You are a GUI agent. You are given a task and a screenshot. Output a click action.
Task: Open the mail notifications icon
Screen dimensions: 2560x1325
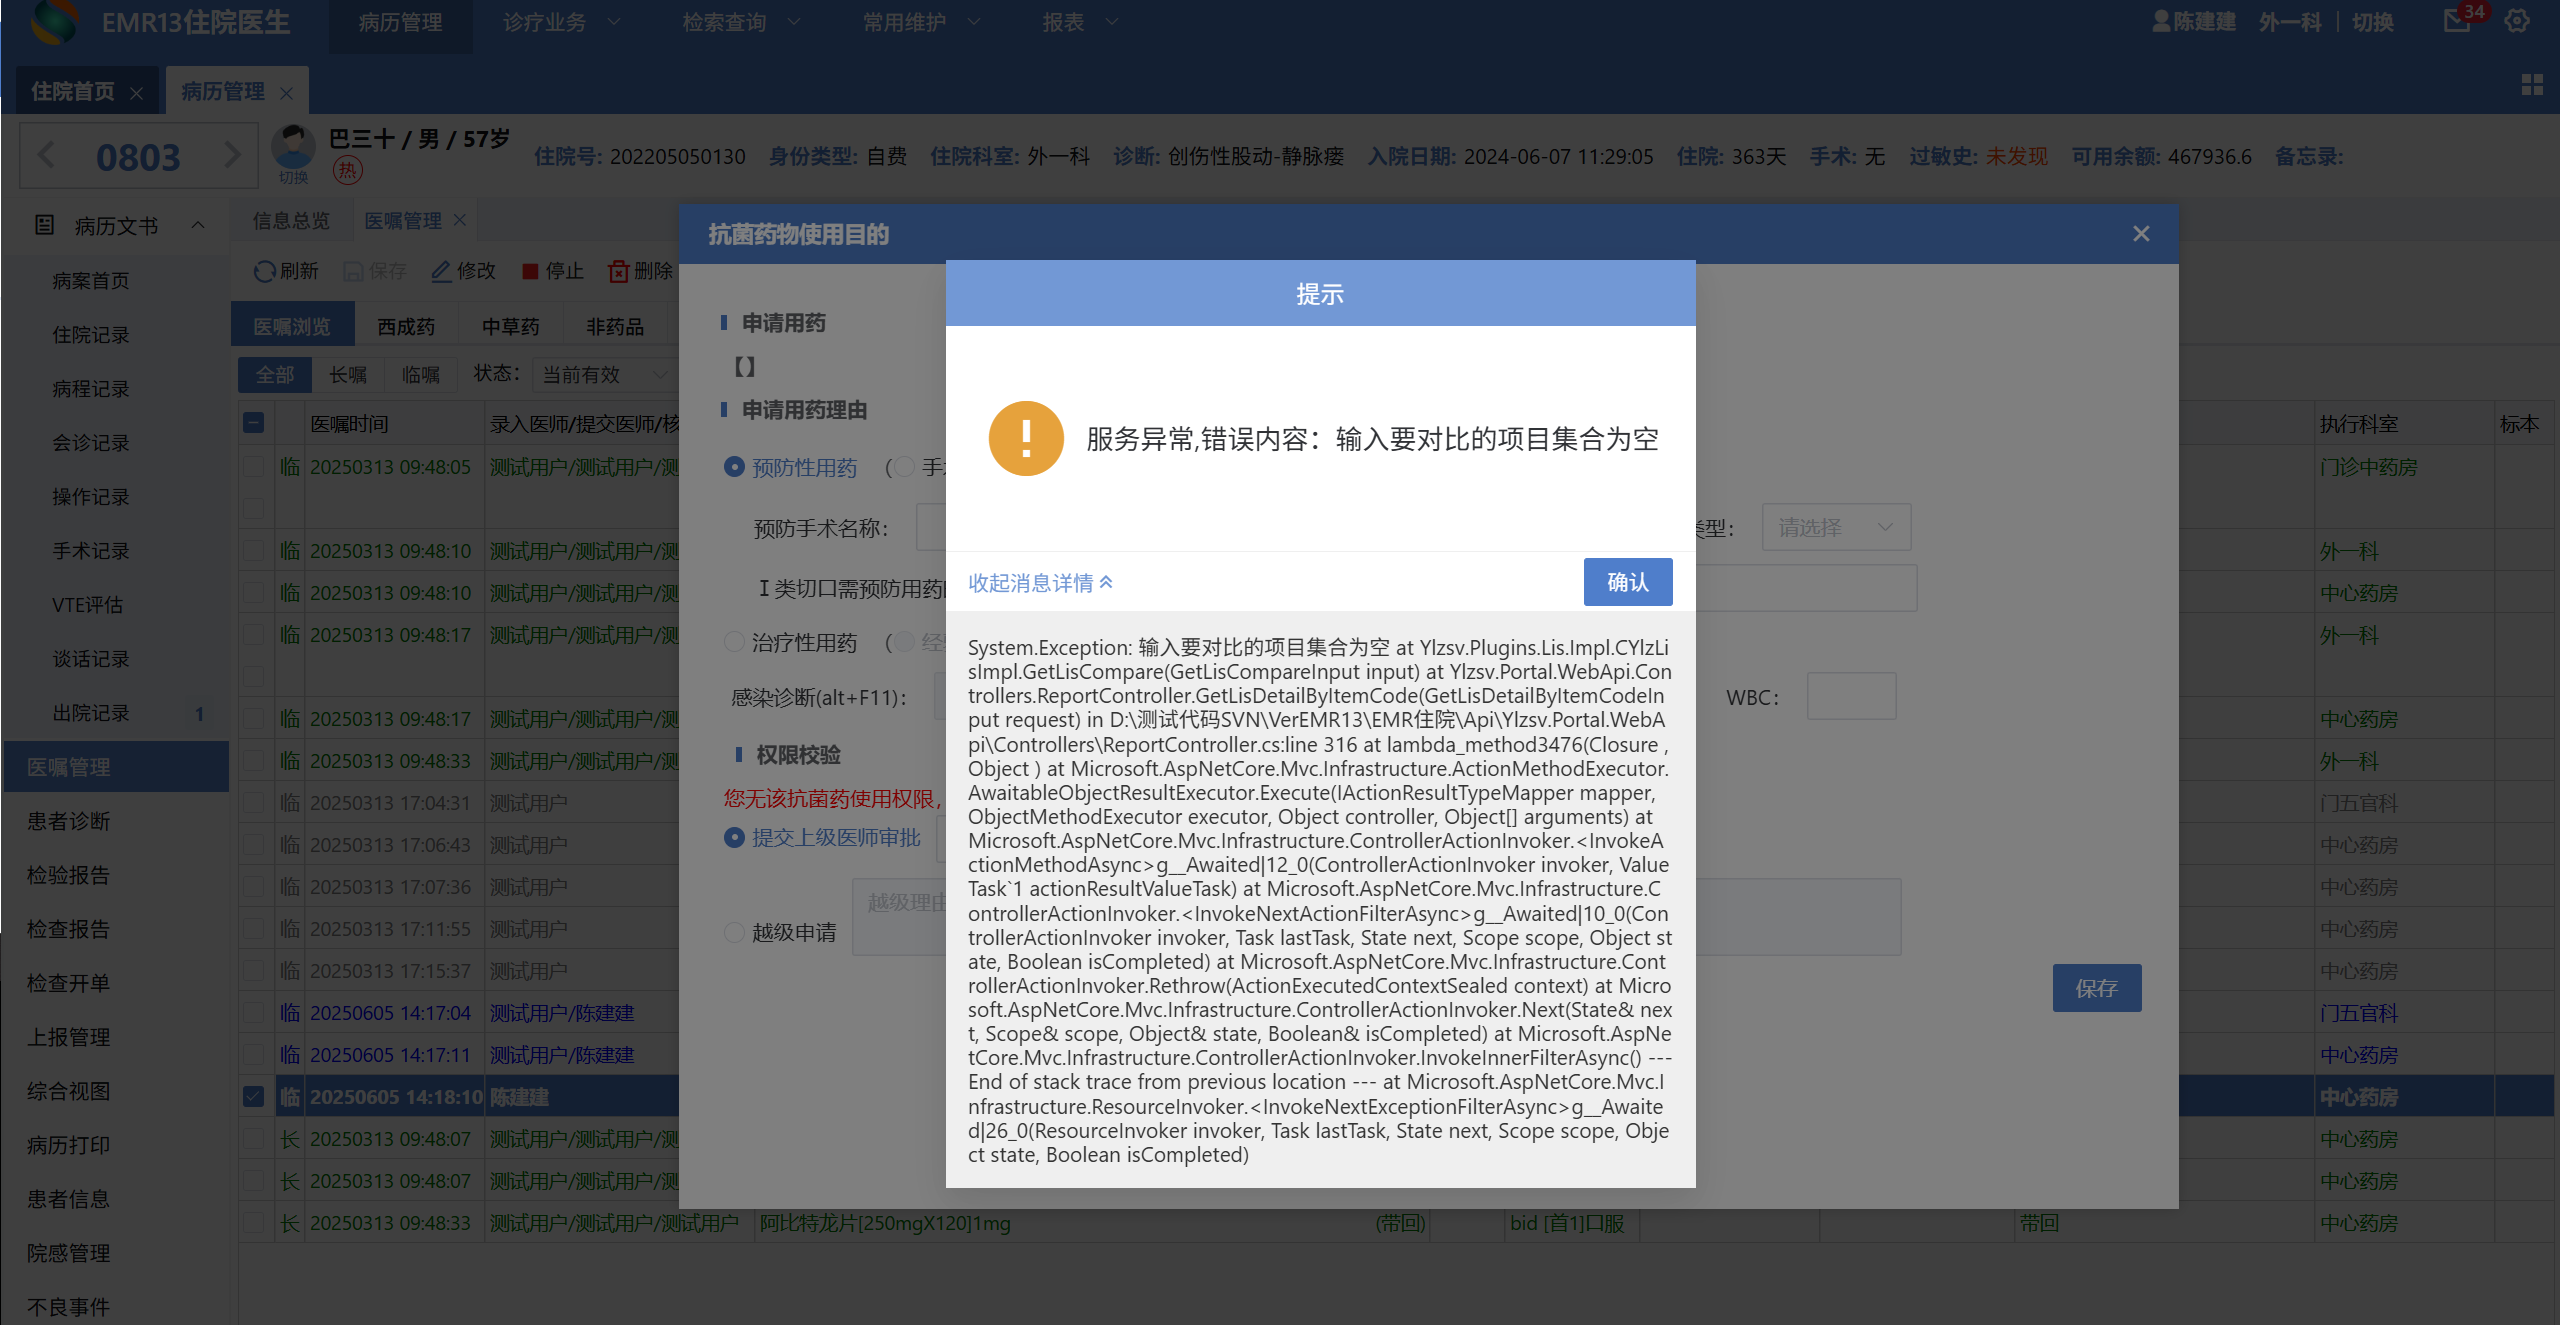click(2457, 21)
